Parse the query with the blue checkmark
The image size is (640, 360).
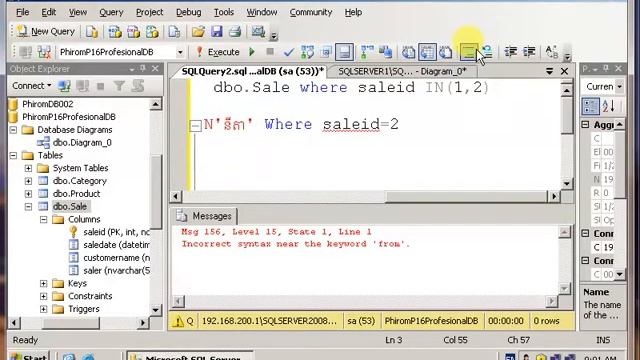click(289, 52)
